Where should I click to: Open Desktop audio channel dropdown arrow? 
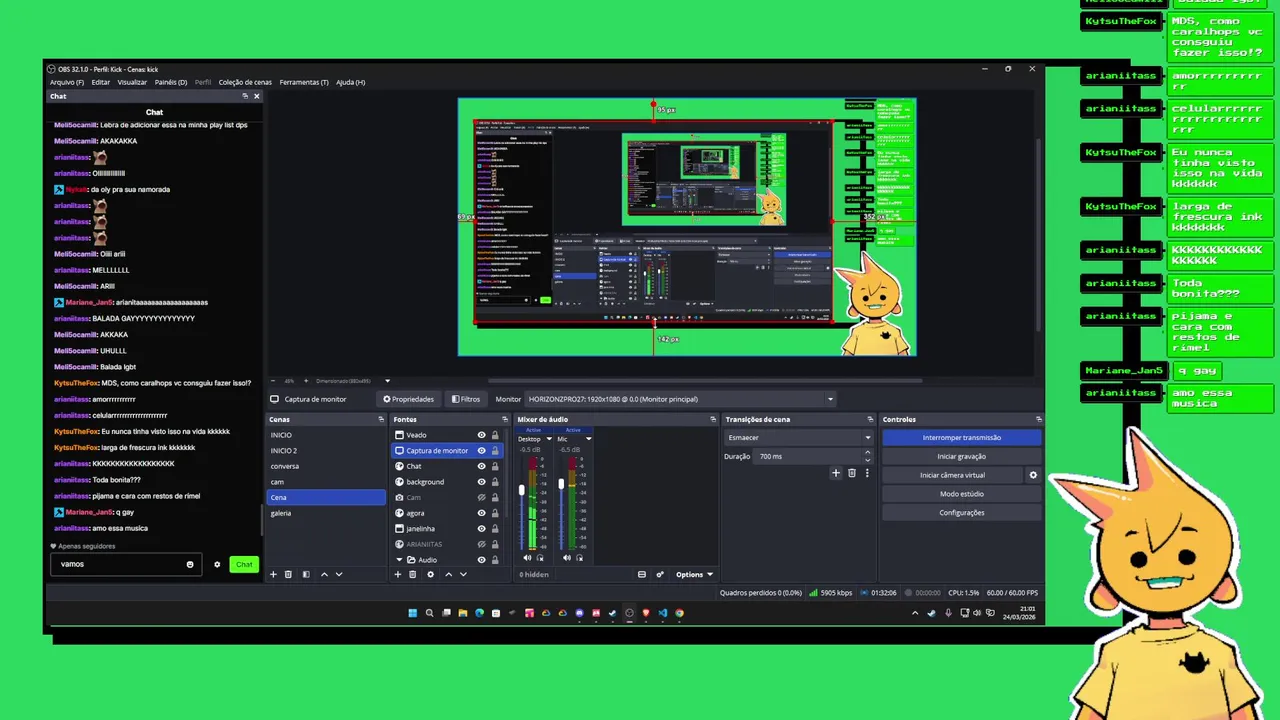point(548,439)
